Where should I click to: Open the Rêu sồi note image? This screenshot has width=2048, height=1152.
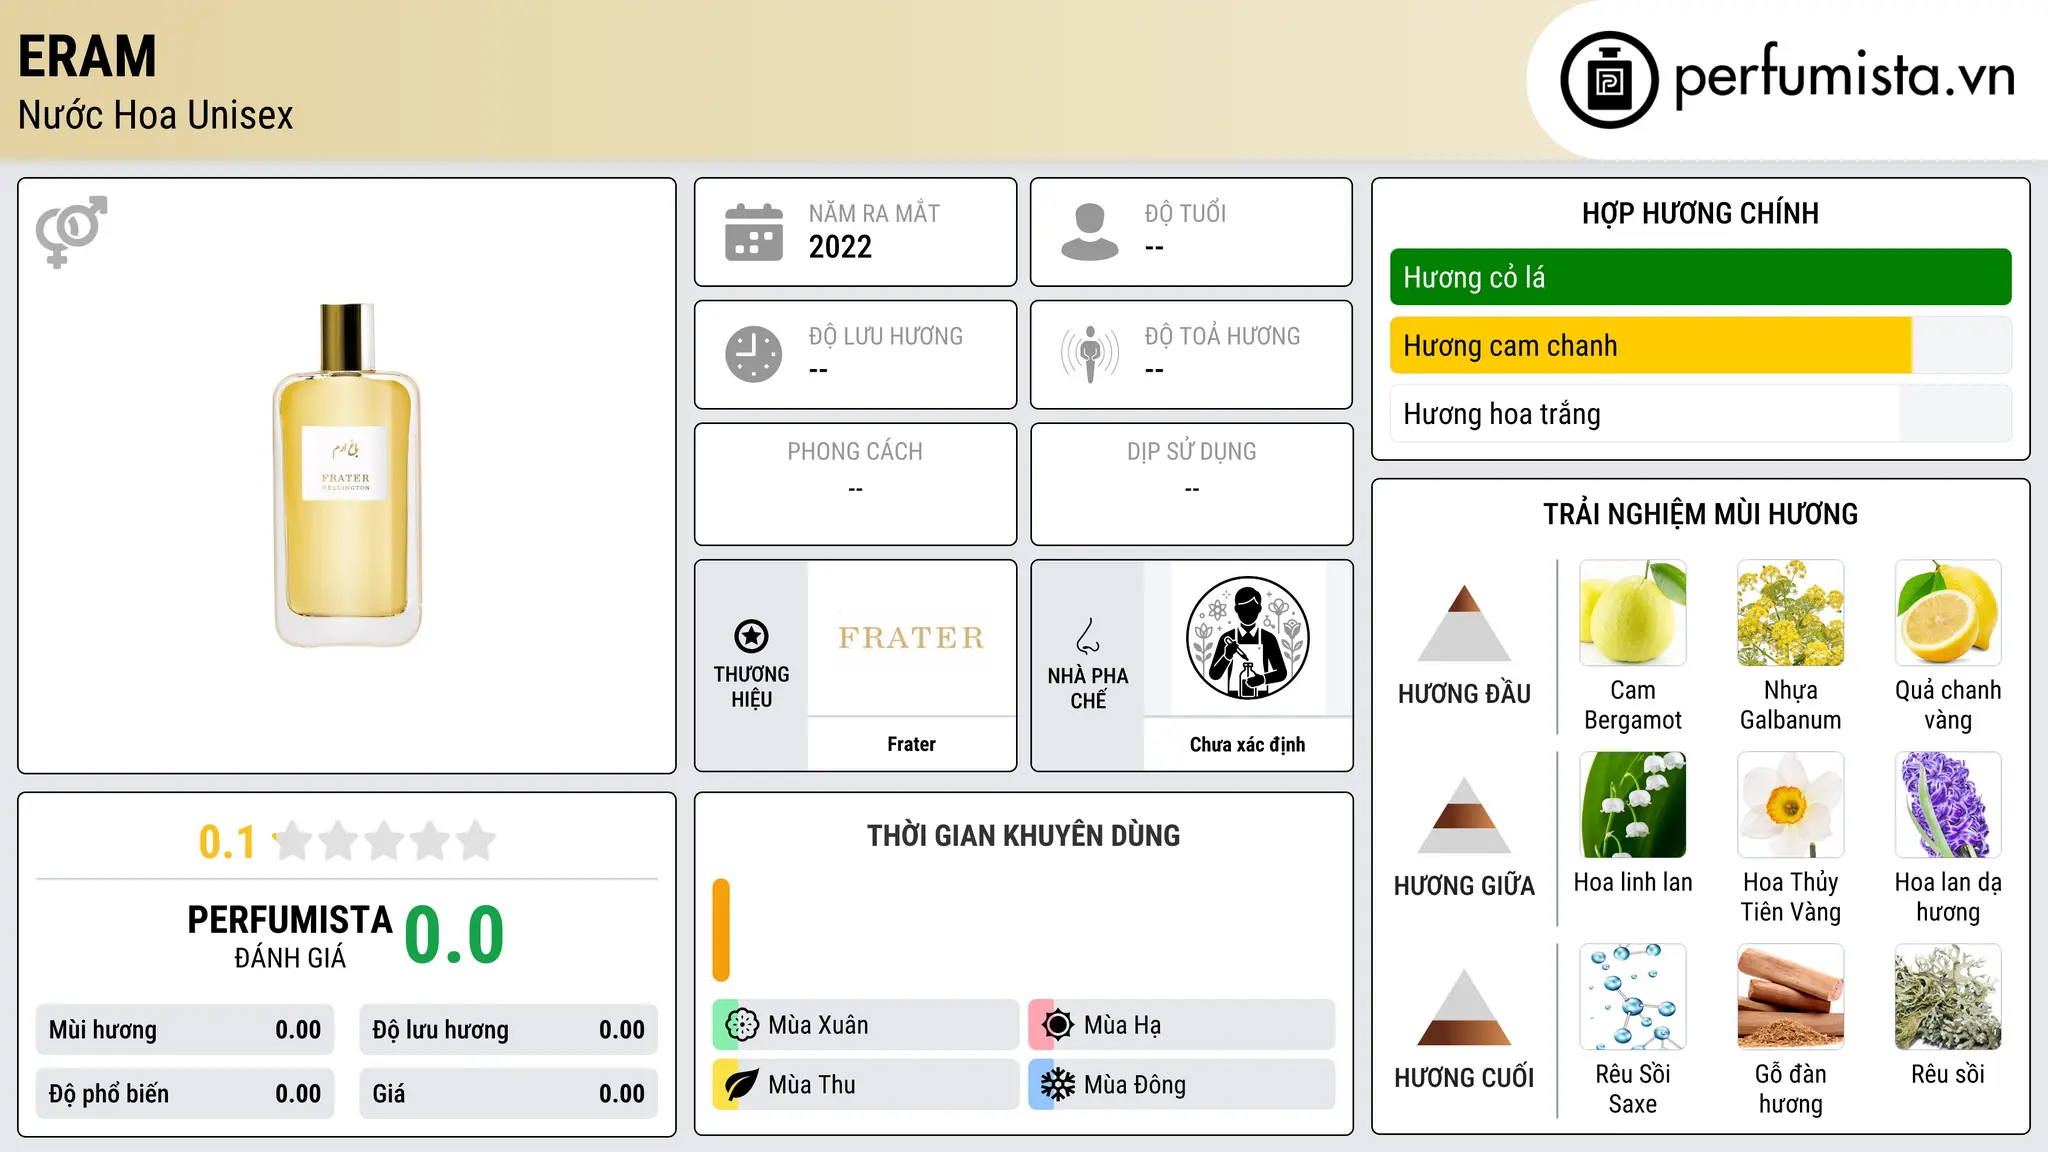1948,997
